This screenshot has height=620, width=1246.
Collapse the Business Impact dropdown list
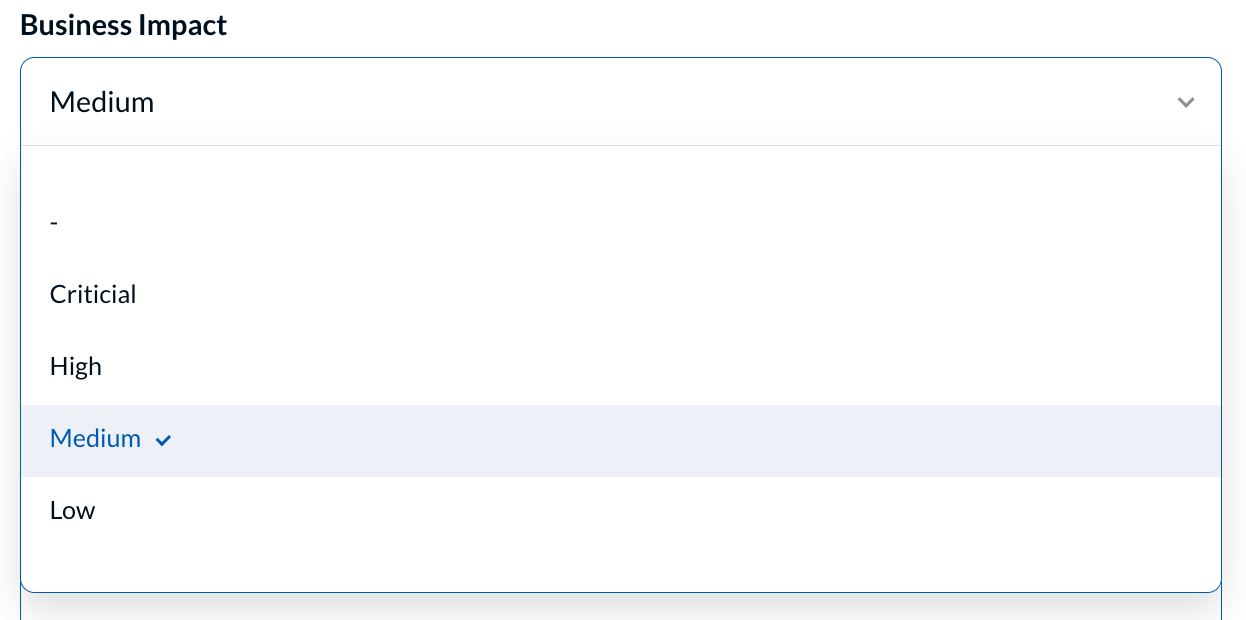pyautogui.click(x=1186, y=102)
